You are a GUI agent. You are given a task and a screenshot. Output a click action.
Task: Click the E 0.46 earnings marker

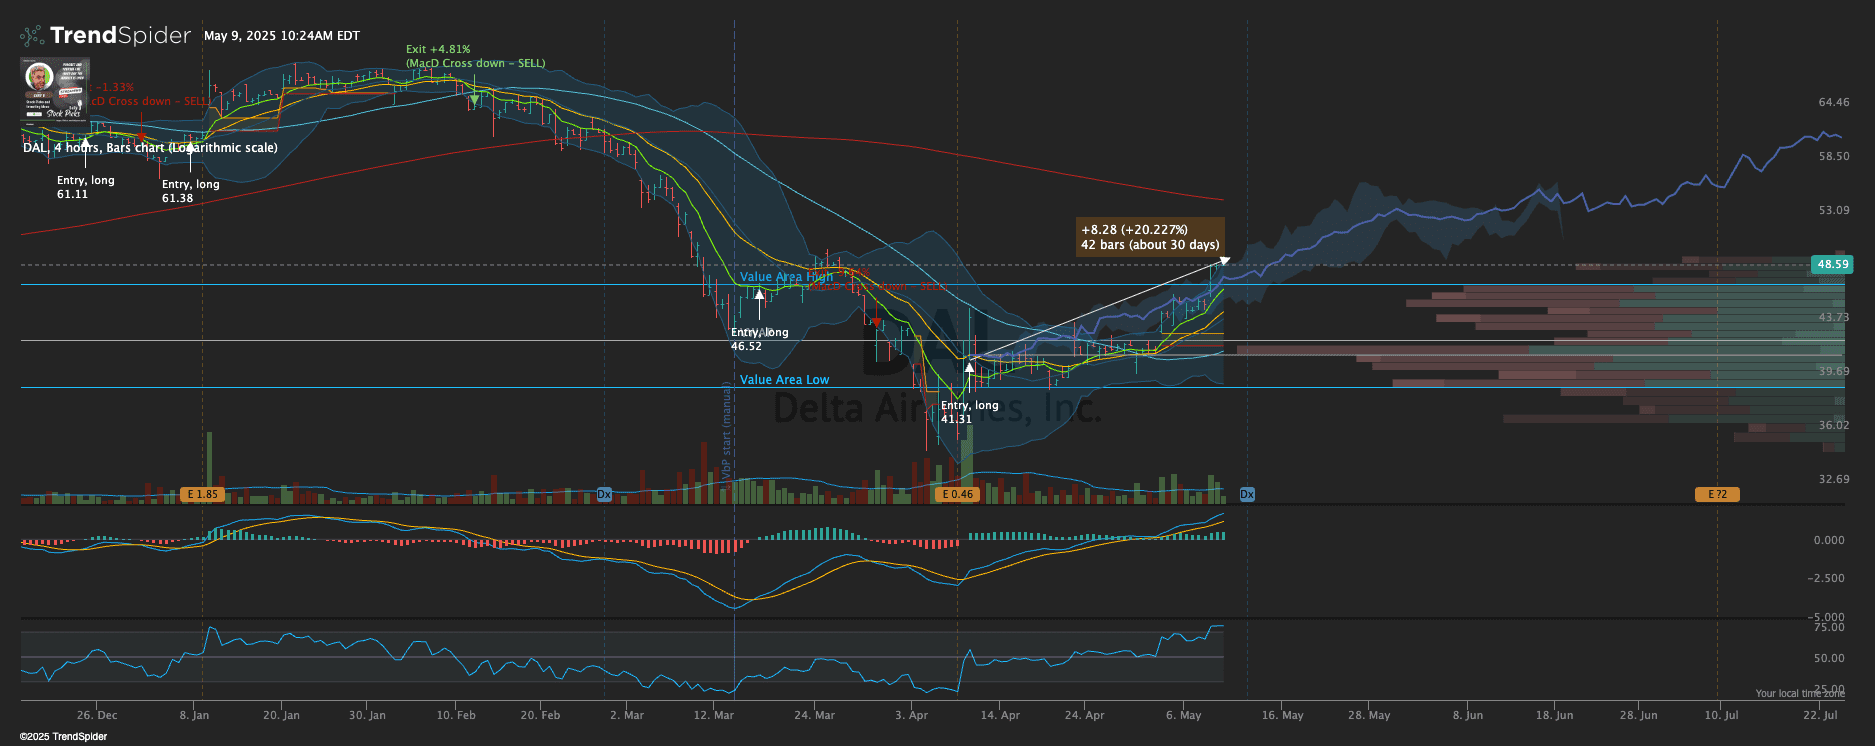(x=957, y=494)
